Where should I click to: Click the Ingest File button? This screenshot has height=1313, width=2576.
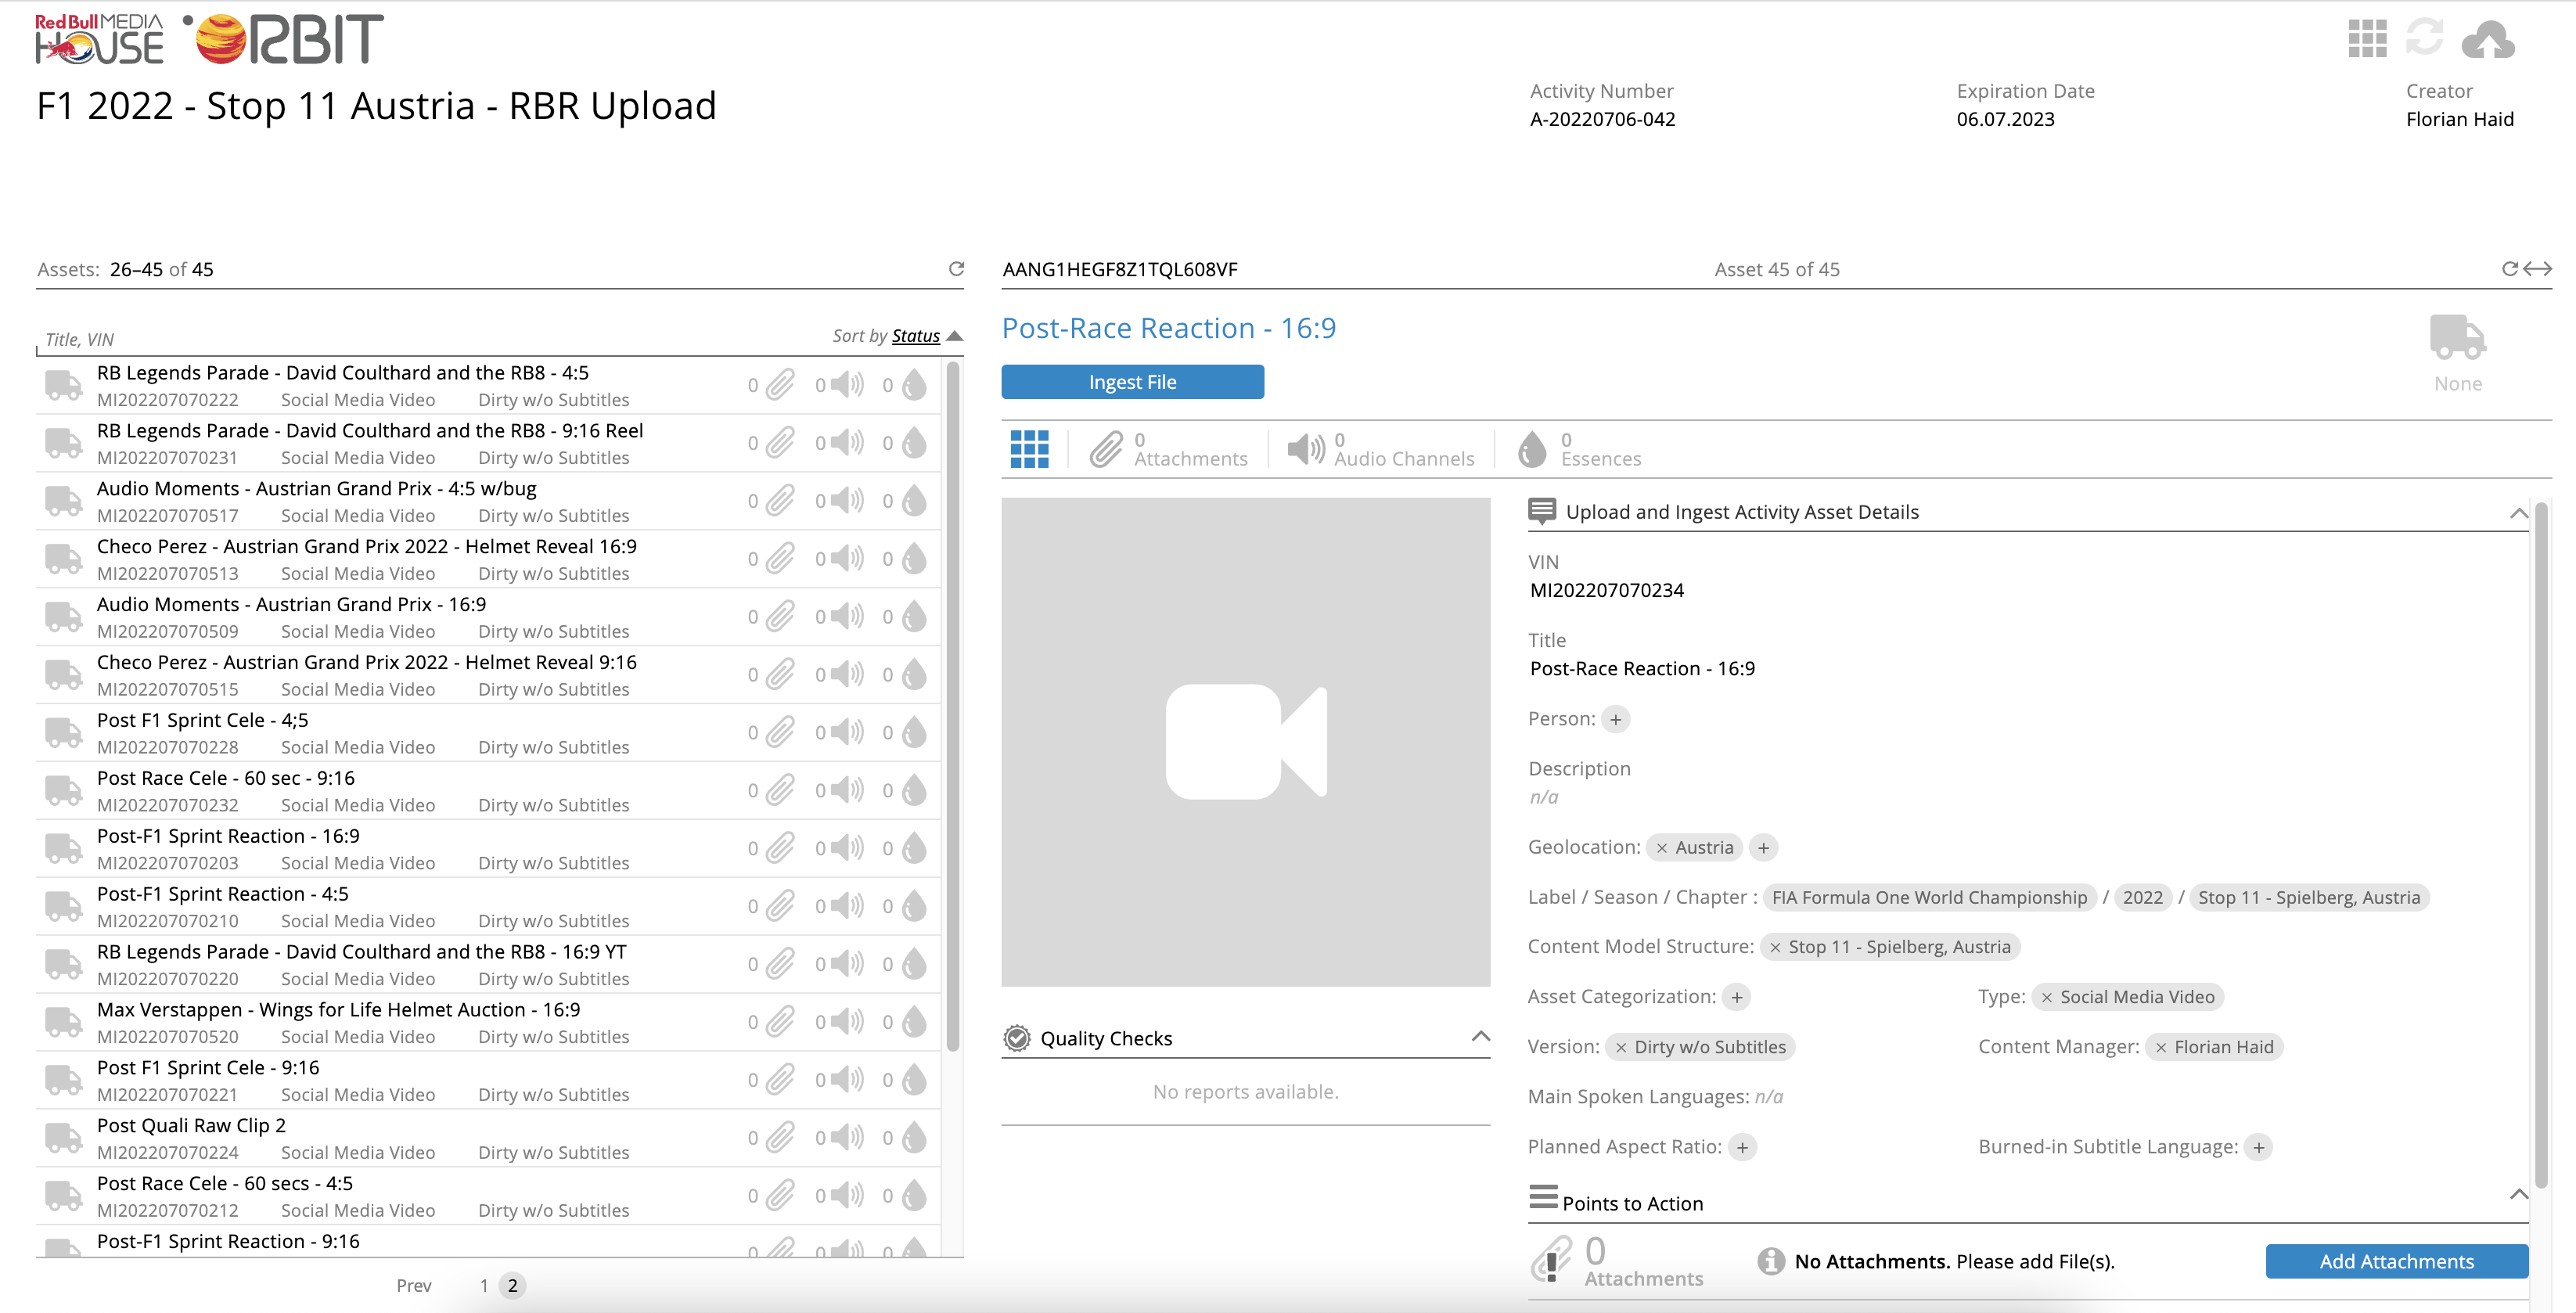[x=1132, y=382]
